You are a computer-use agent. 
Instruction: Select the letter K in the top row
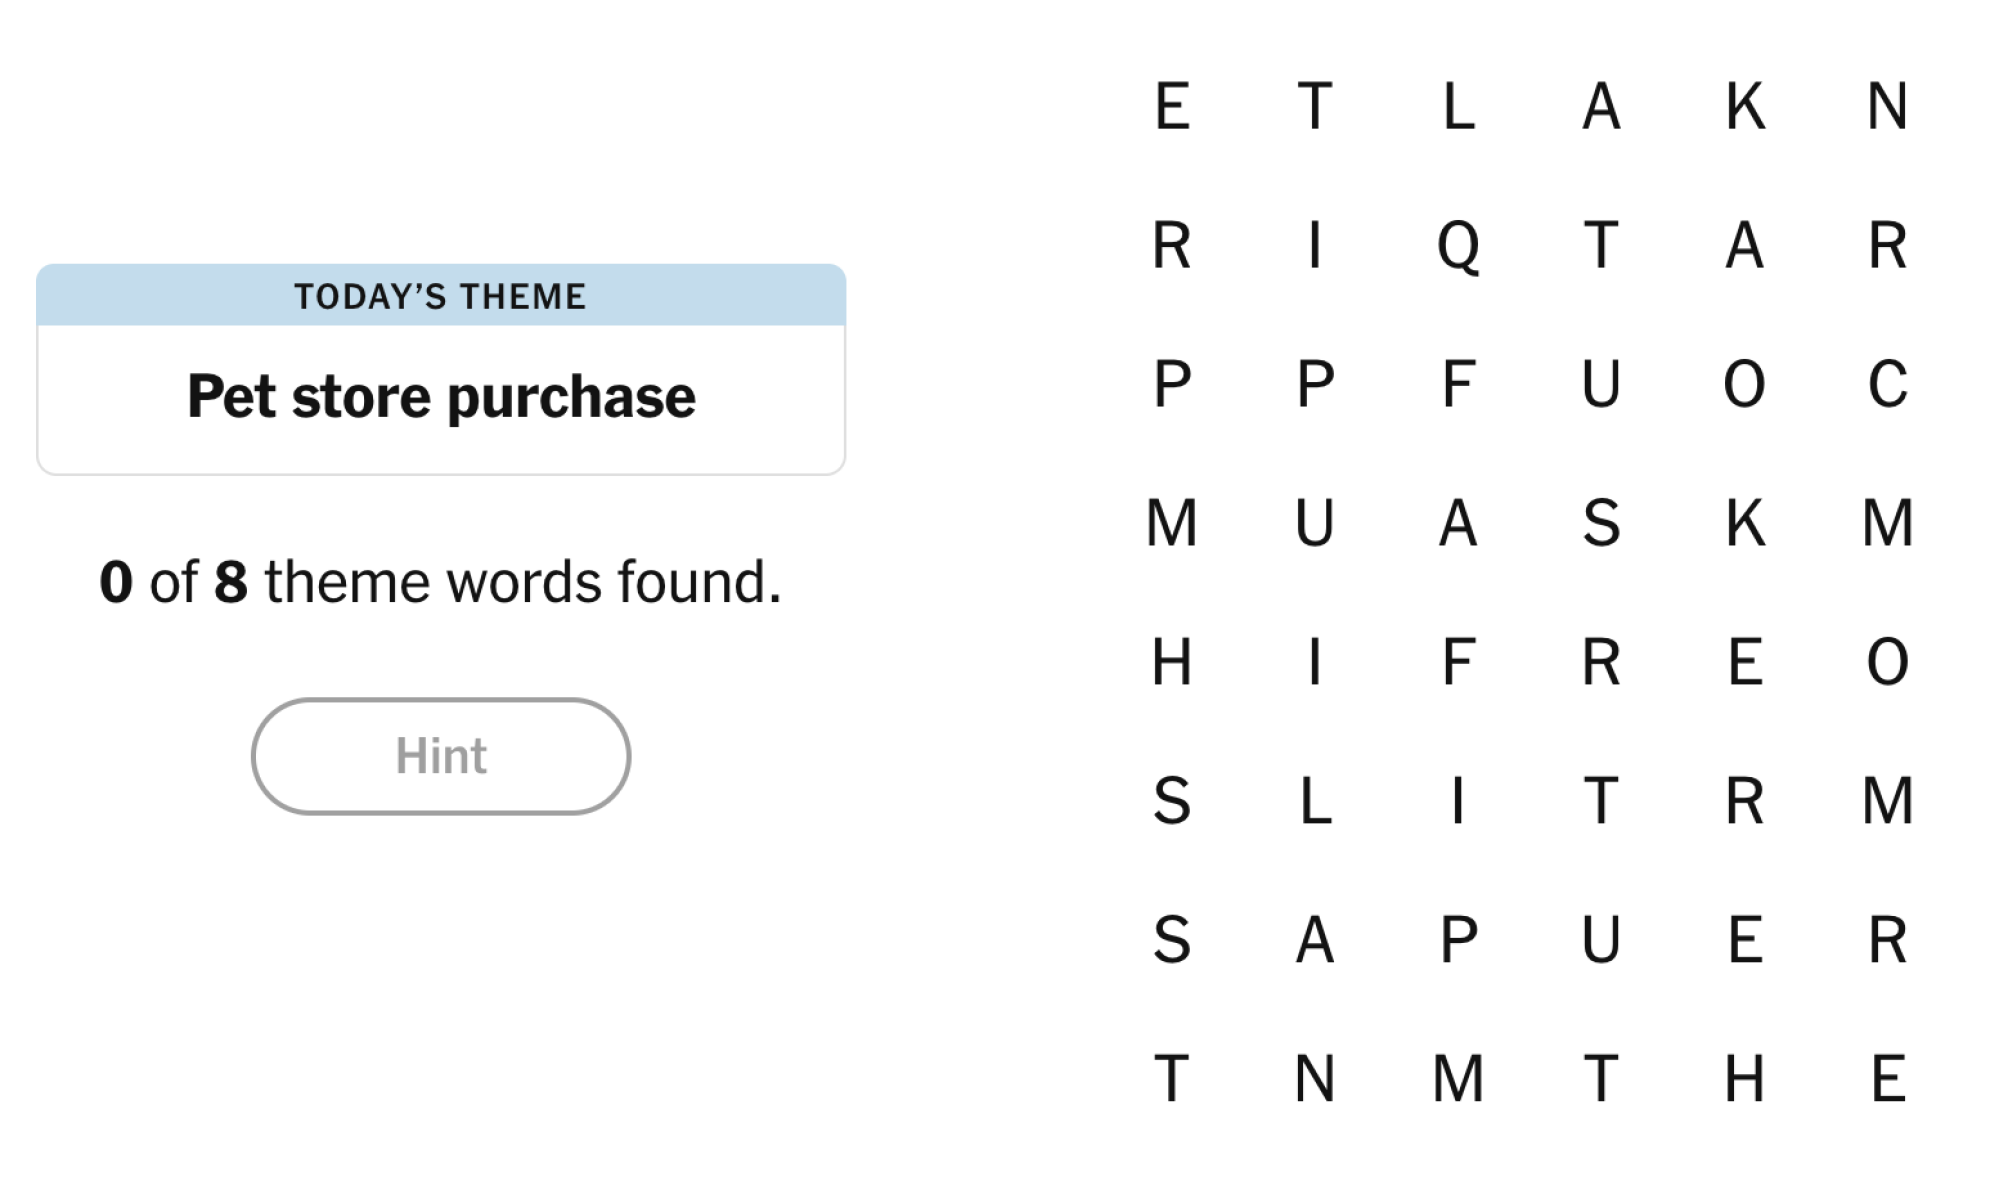tap(1743, 106)
